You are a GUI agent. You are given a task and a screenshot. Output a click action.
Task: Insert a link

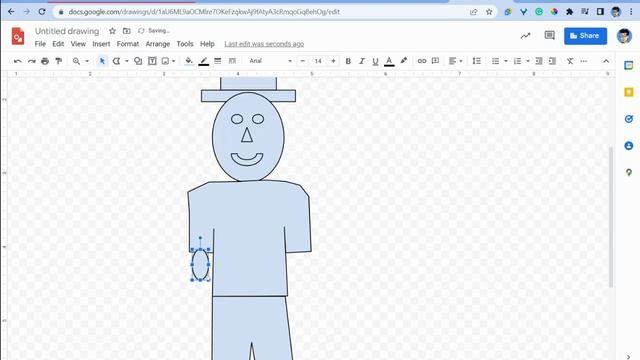coord(422,61)
